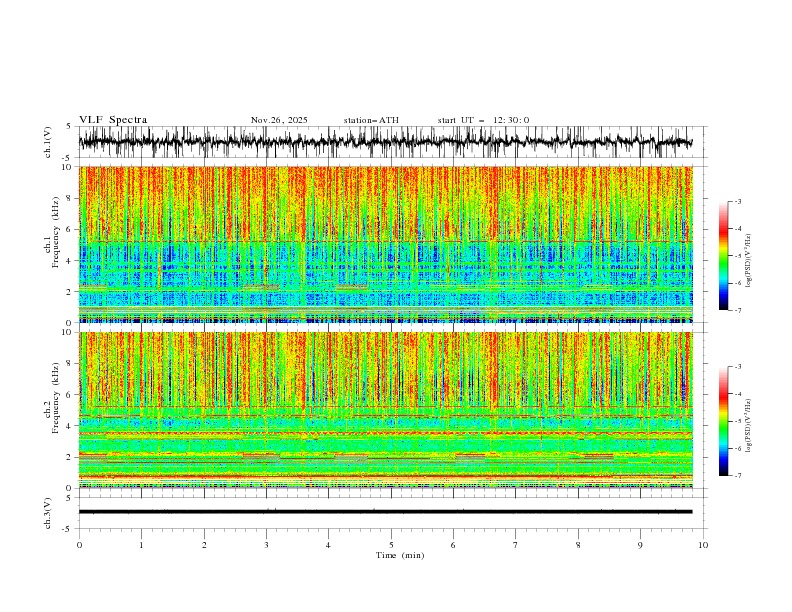The image size is (792, 612).
Task: Select the "start UT = 12:30:0" text
Action: point(483,120)
